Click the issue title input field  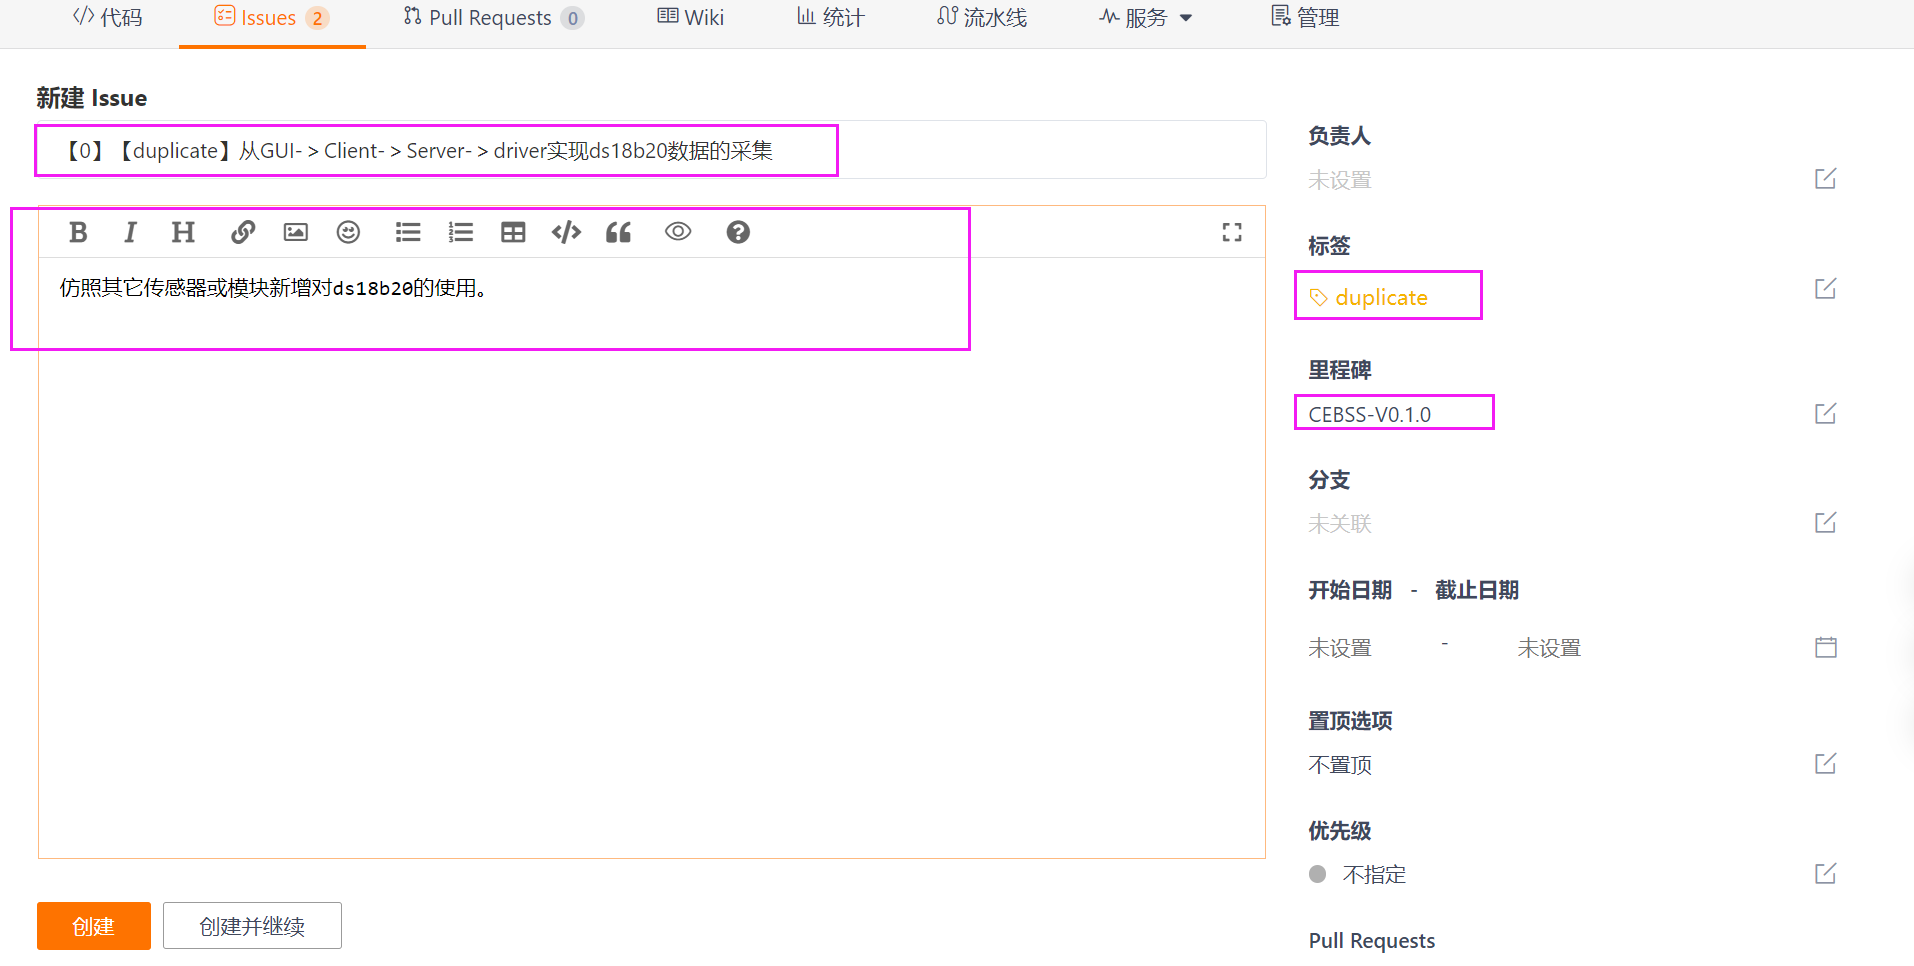tap(650, 149)
